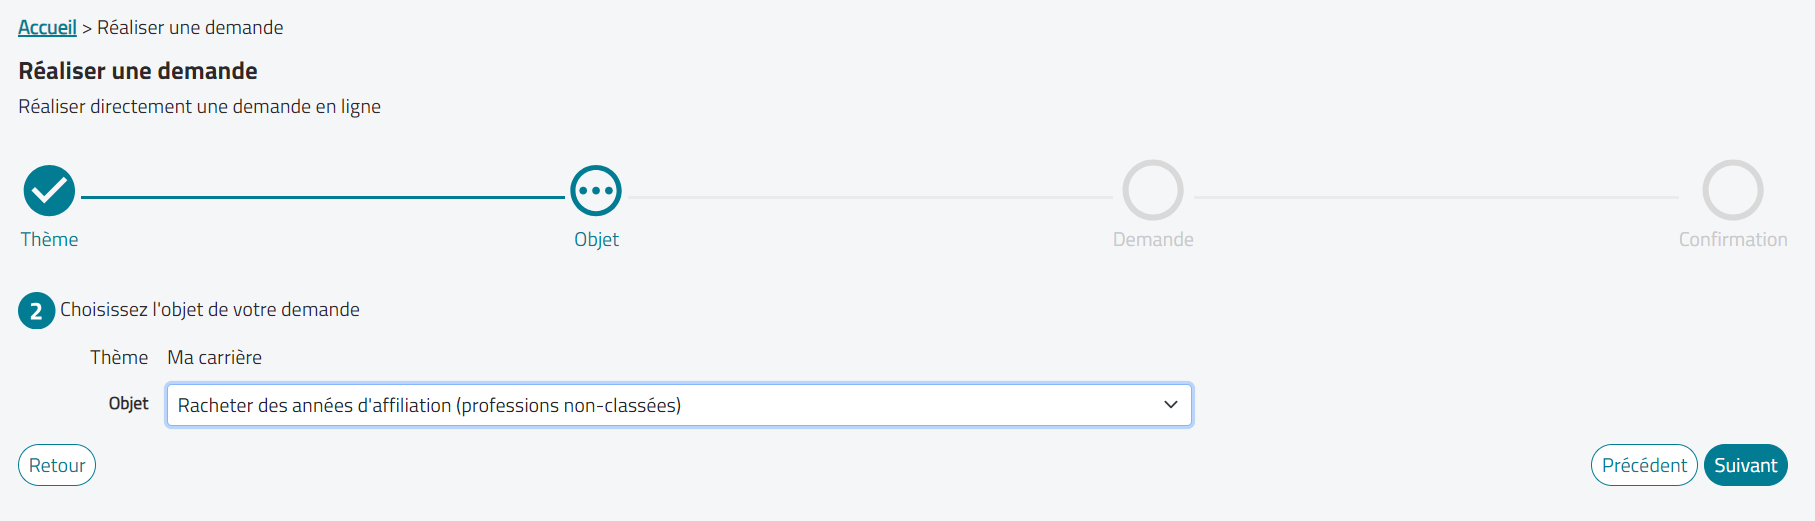Viewport: 1815px width, 521px height.
Task: Click the empty Demande step circle
Action: click(x=1153, y=190)
